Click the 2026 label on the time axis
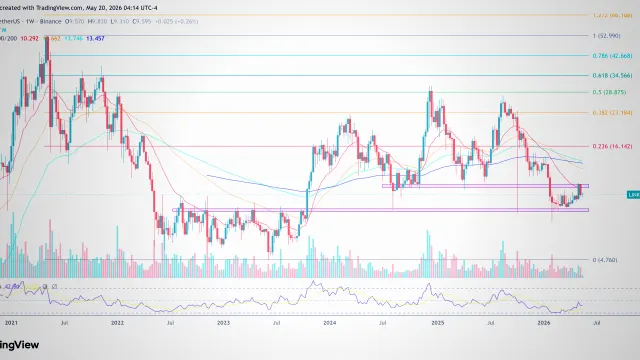Screen dimensions: 640x360 [544, 323]
